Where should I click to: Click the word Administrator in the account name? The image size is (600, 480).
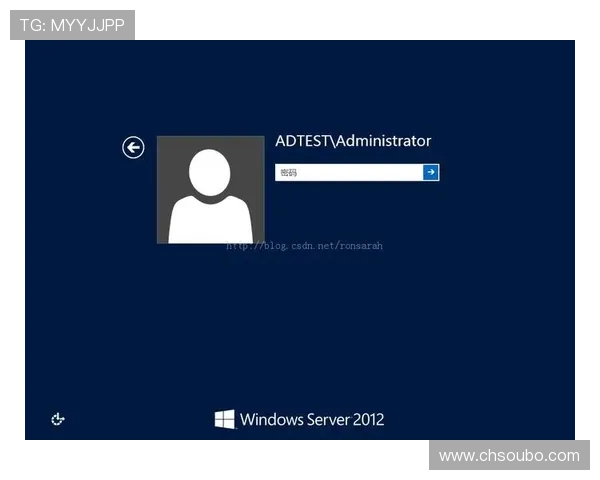(x=384, y=142)
